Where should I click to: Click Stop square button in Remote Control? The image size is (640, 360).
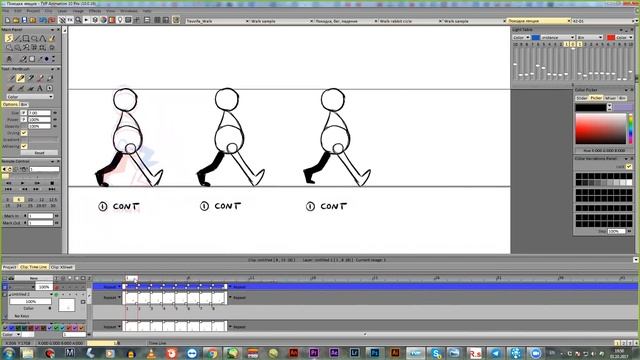pos(52,183)
